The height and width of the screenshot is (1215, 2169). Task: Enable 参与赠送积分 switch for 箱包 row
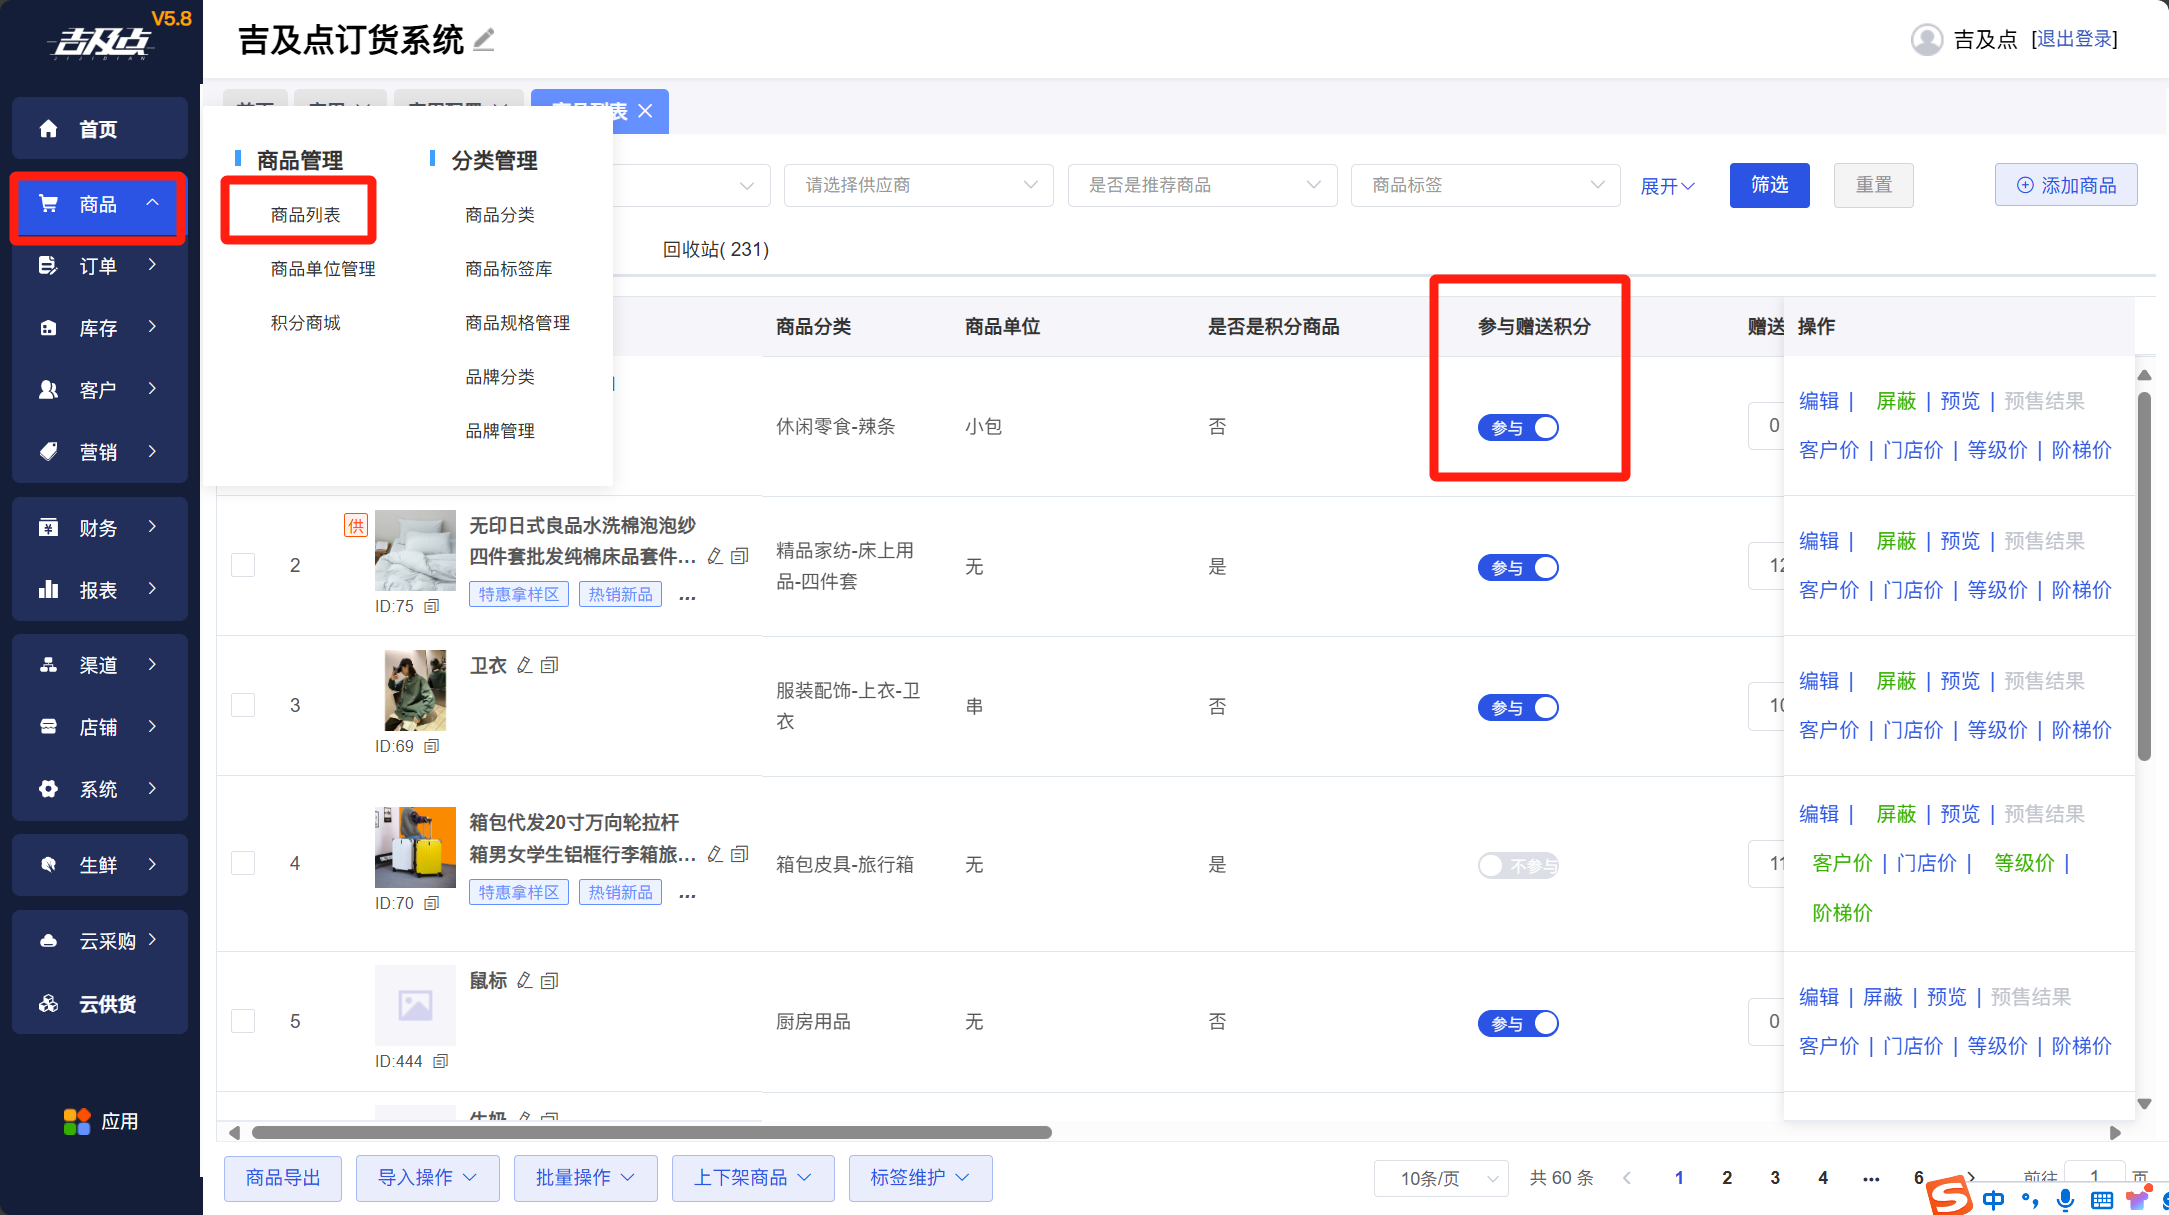click(x=1517, y=865)
